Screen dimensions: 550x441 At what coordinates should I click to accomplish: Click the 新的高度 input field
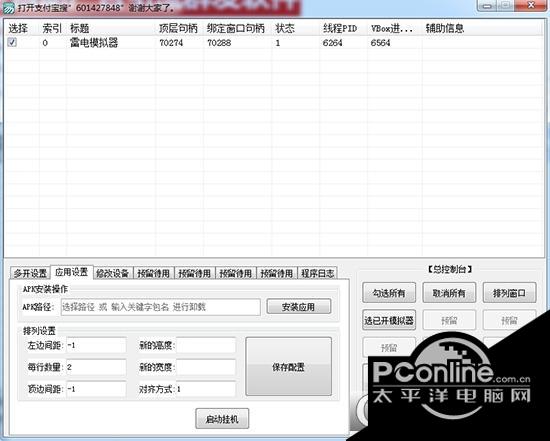click(x=206, y=345)
